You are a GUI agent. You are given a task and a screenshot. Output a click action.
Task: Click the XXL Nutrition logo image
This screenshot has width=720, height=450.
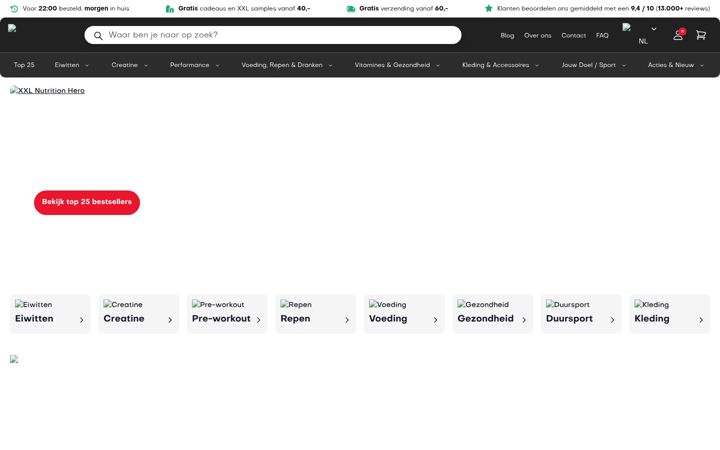12,28
